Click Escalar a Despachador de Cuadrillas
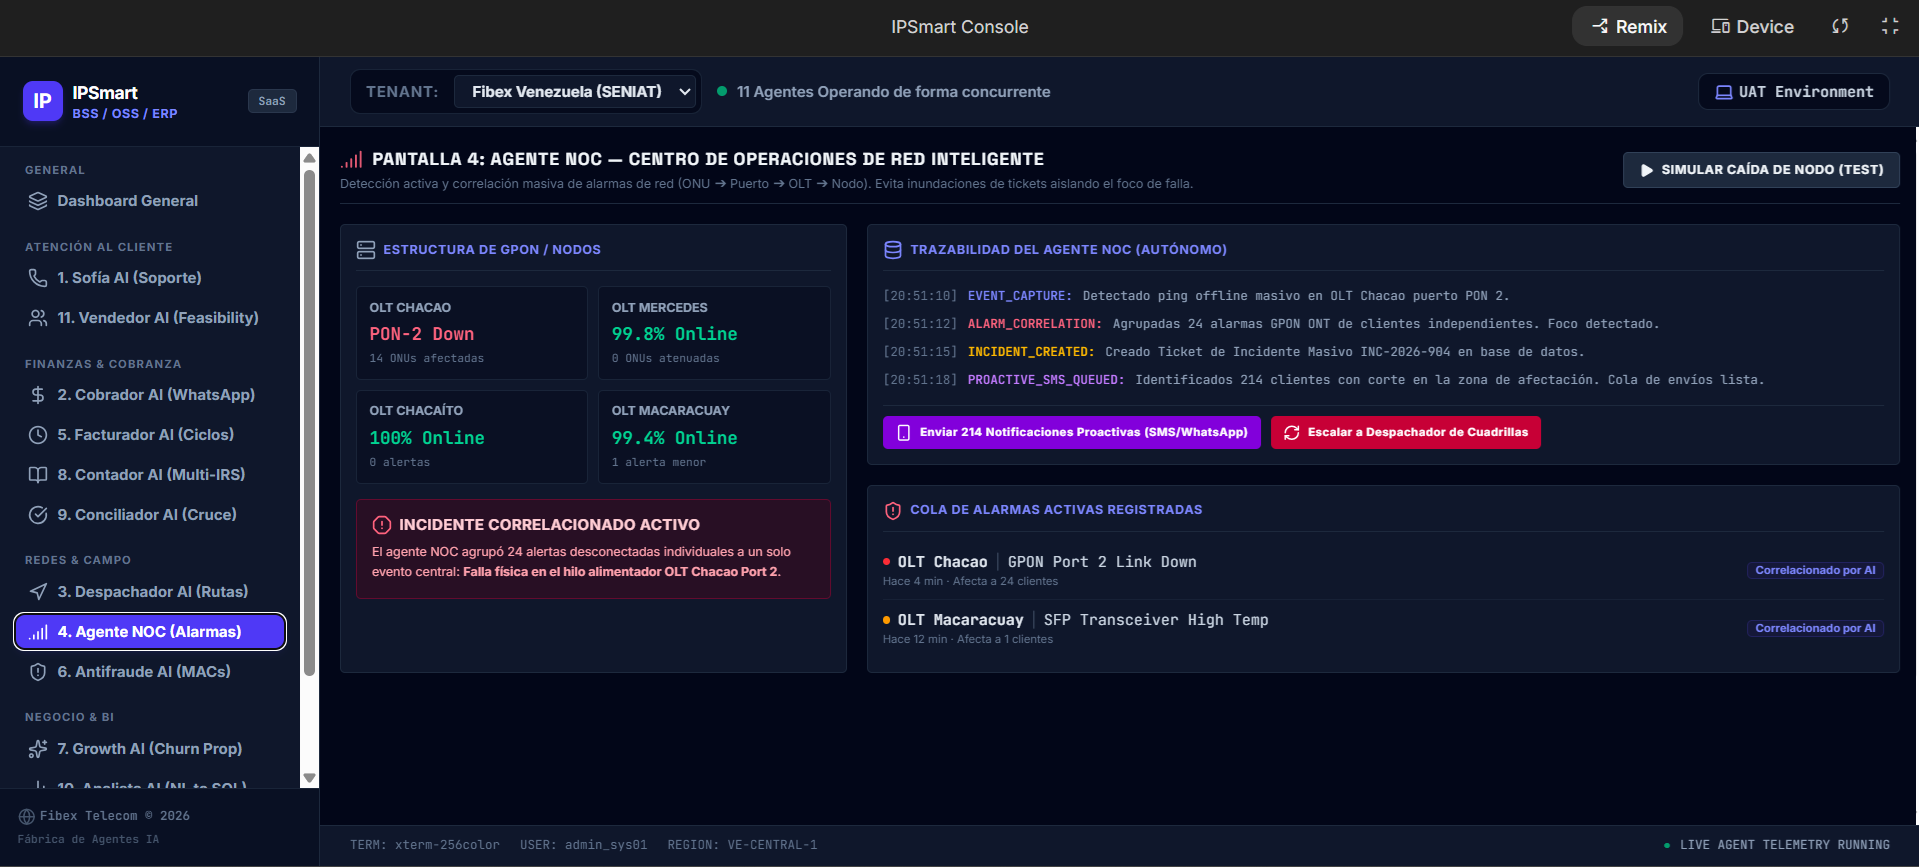 pos(1406,433)
